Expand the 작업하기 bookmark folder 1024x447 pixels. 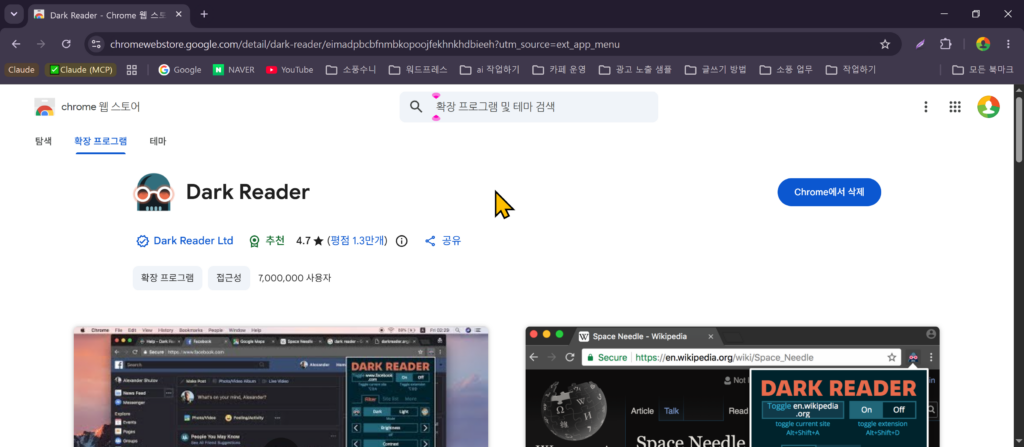[851, 70]
